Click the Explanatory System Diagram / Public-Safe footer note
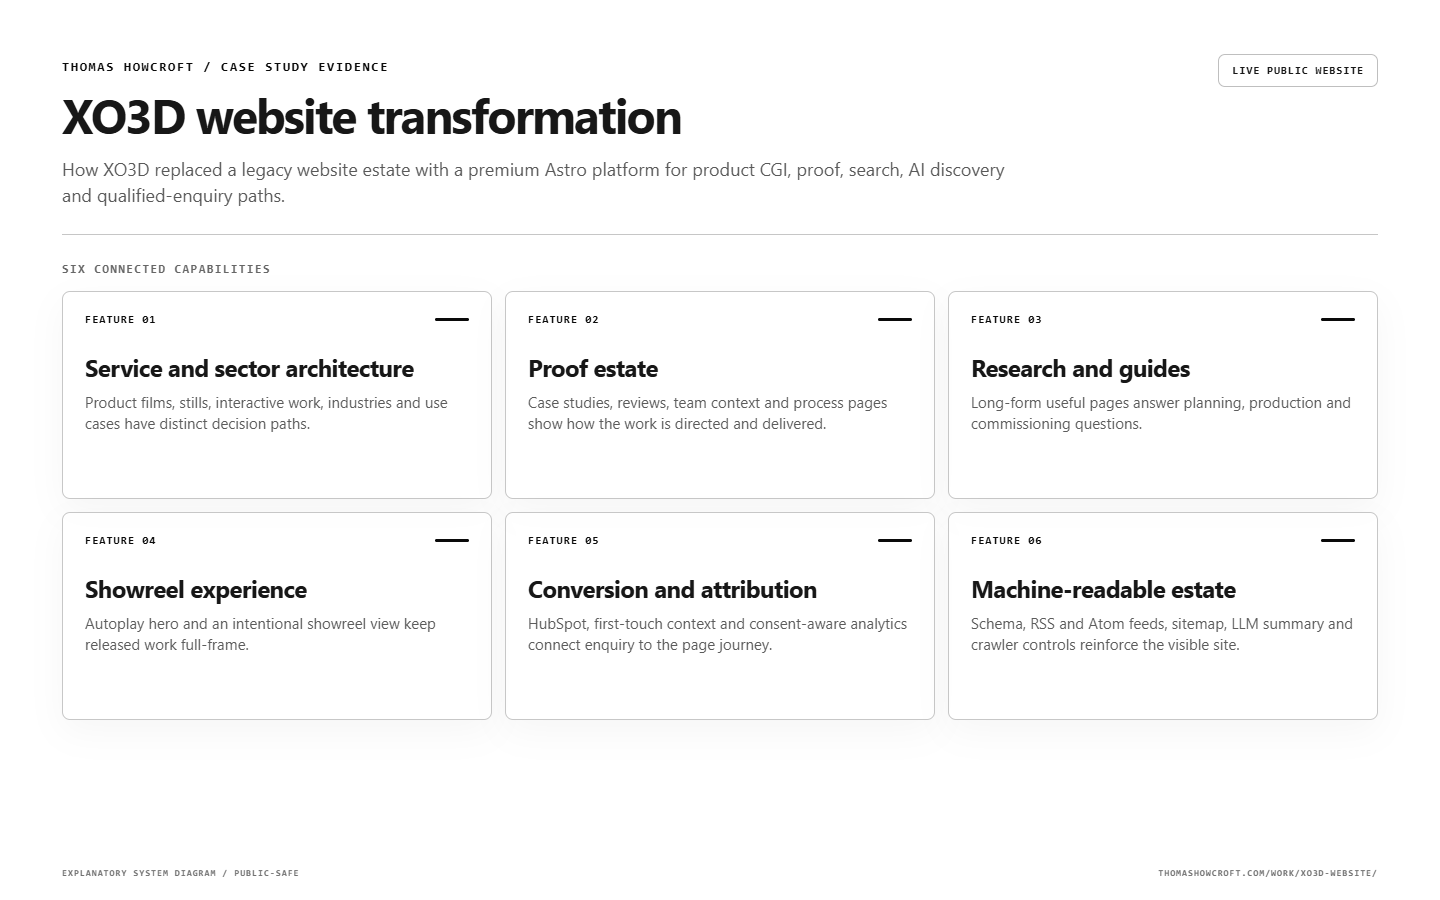Viewport: 1440px width, 900px height. pyautogui.click(x=180, y=873)
